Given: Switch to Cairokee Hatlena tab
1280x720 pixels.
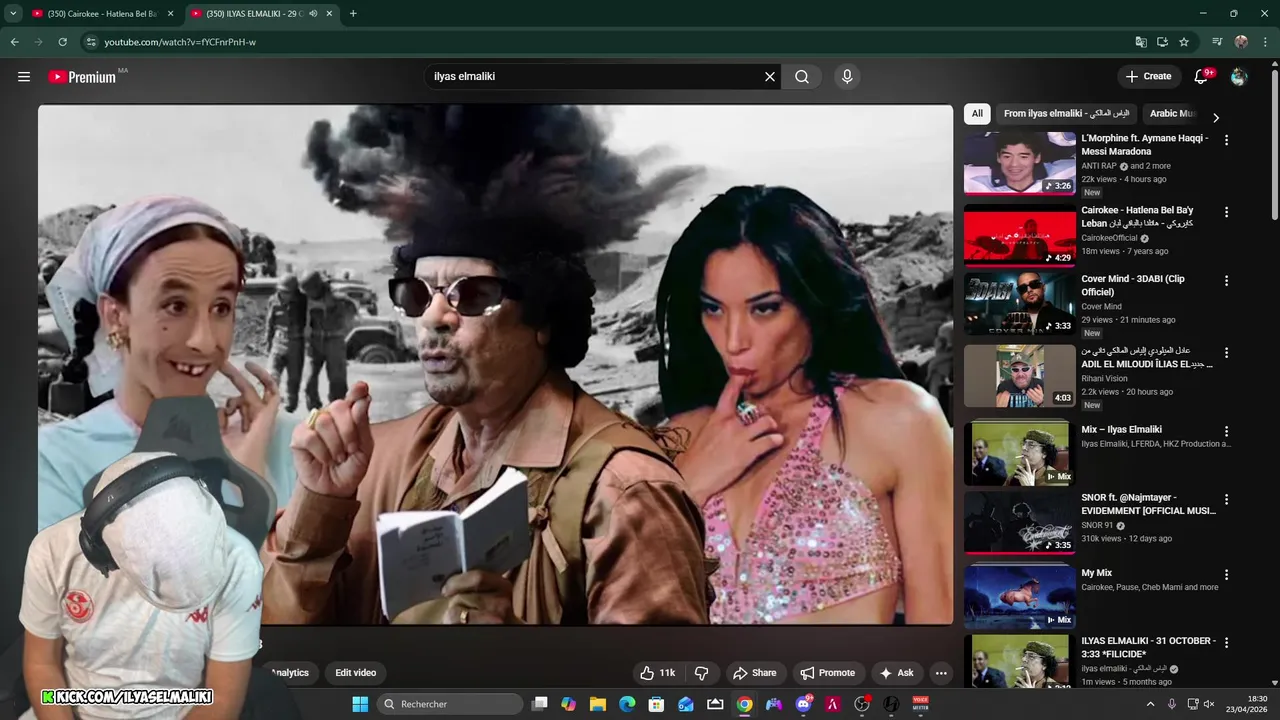Looking at the screenshot, I should coord(102,13).
